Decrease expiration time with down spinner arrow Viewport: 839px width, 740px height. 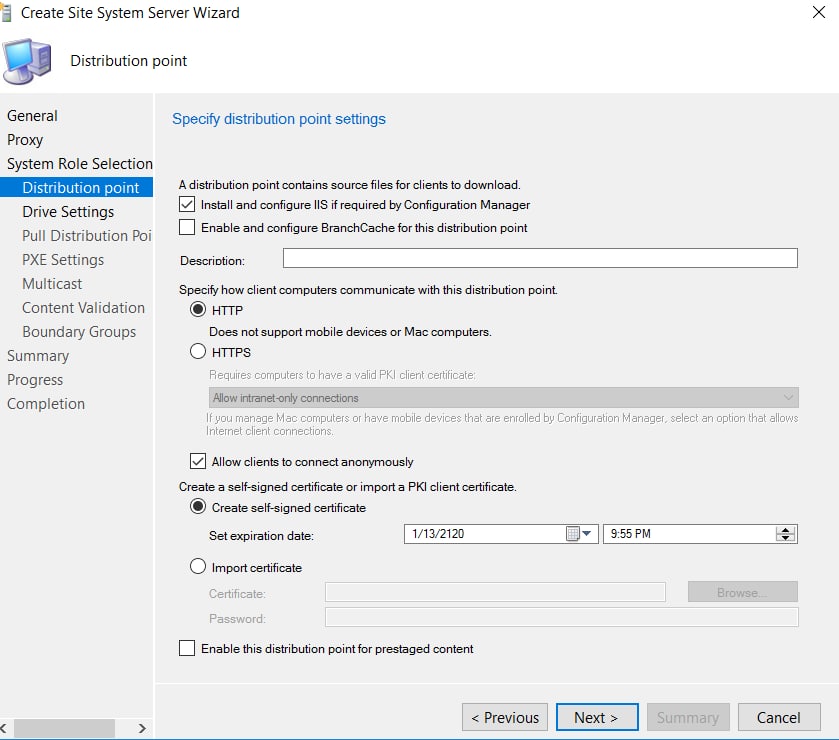785,537
